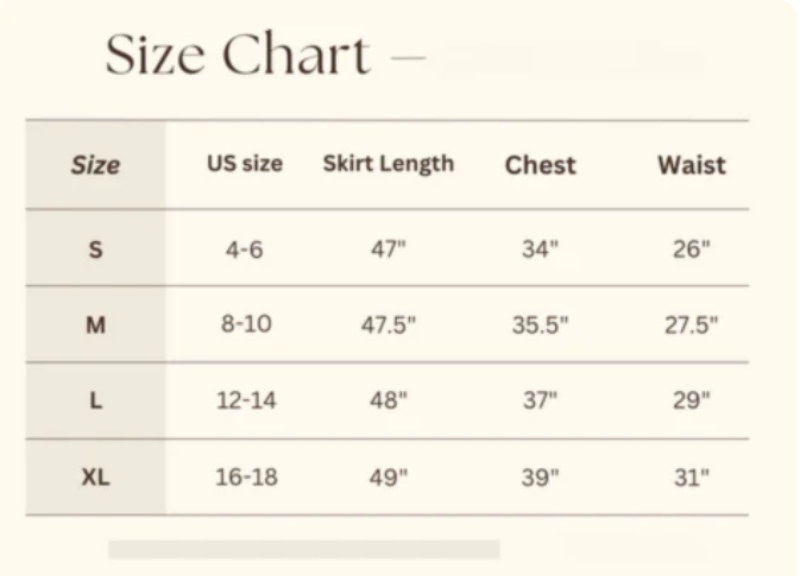
Task: Click the US size column header
Action: pos(245,163)
